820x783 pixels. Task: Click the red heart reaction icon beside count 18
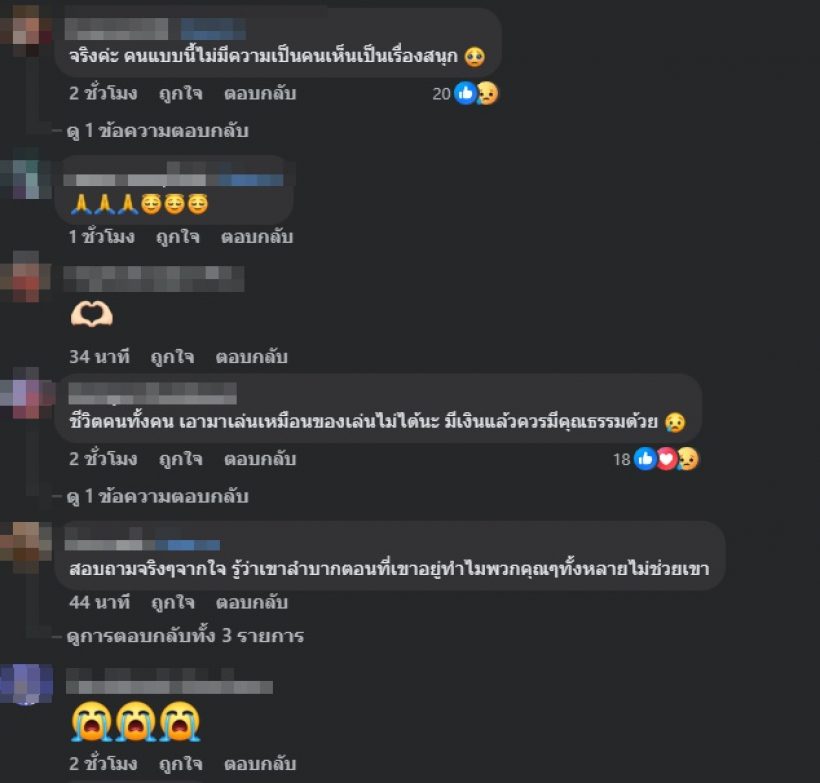[x=666, y=459]
